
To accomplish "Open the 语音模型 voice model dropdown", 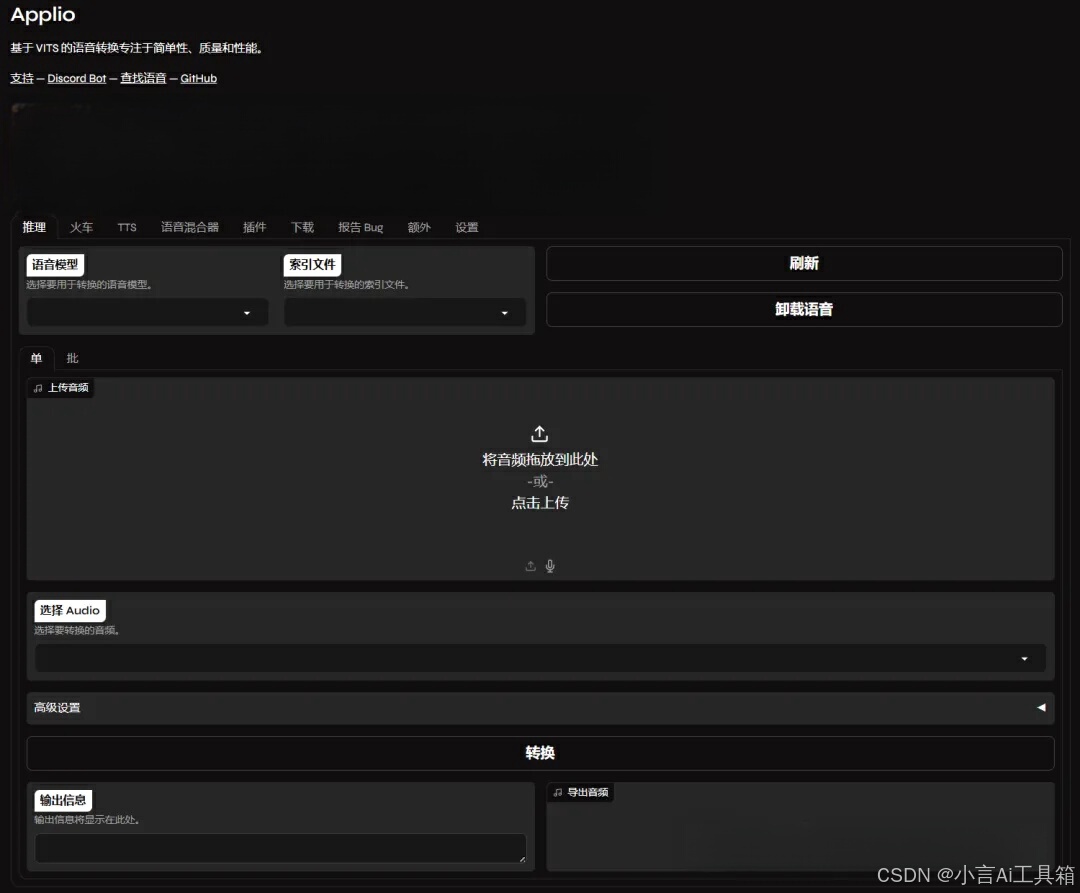I will [147, 313].
